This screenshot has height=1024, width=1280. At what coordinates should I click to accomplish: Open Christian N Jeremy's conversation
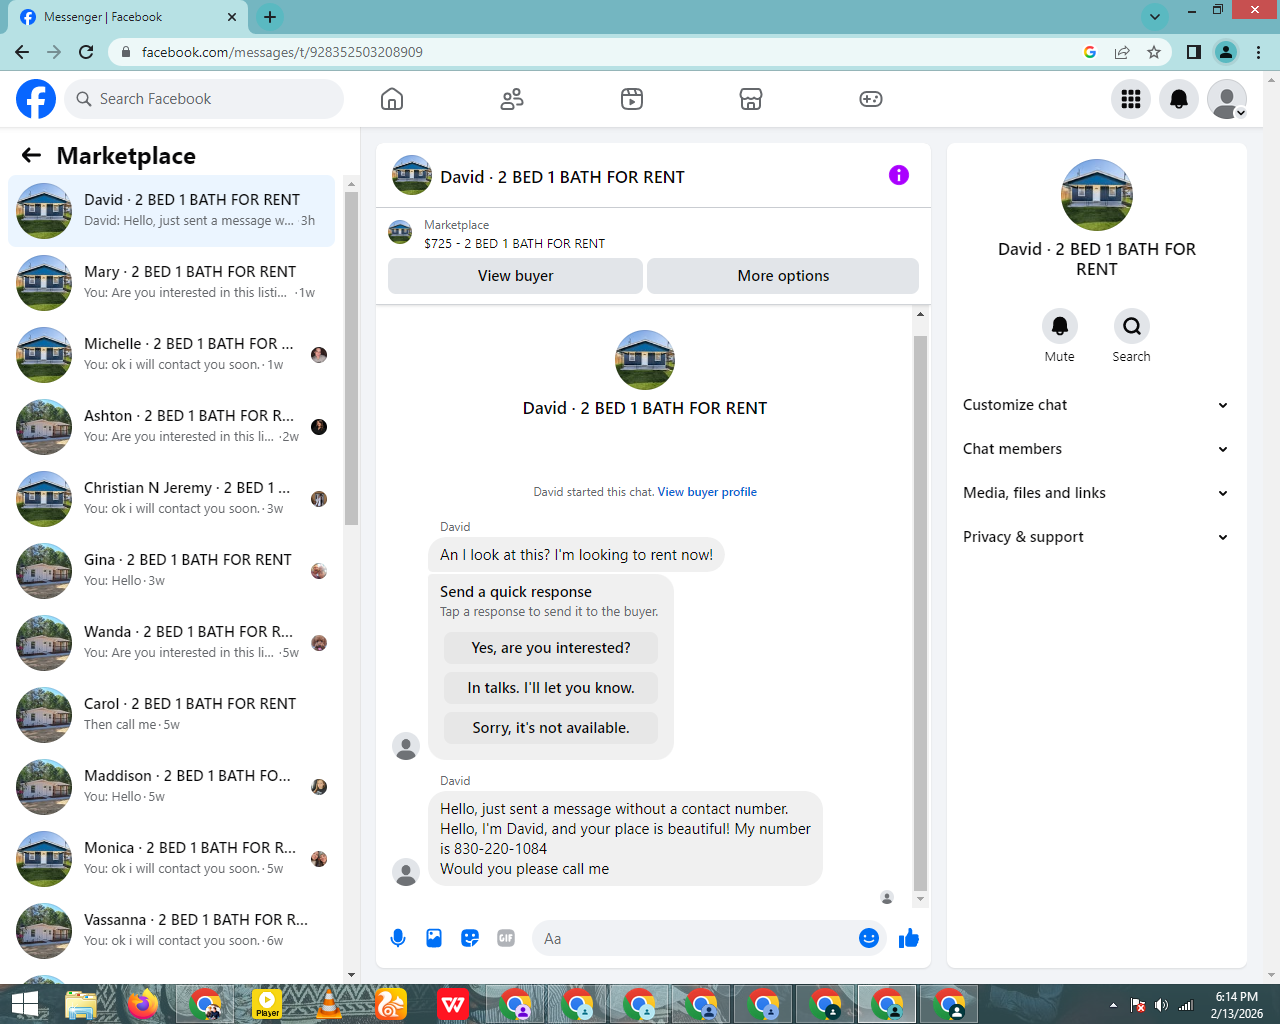pyautogui.click(x=171, y=499)
